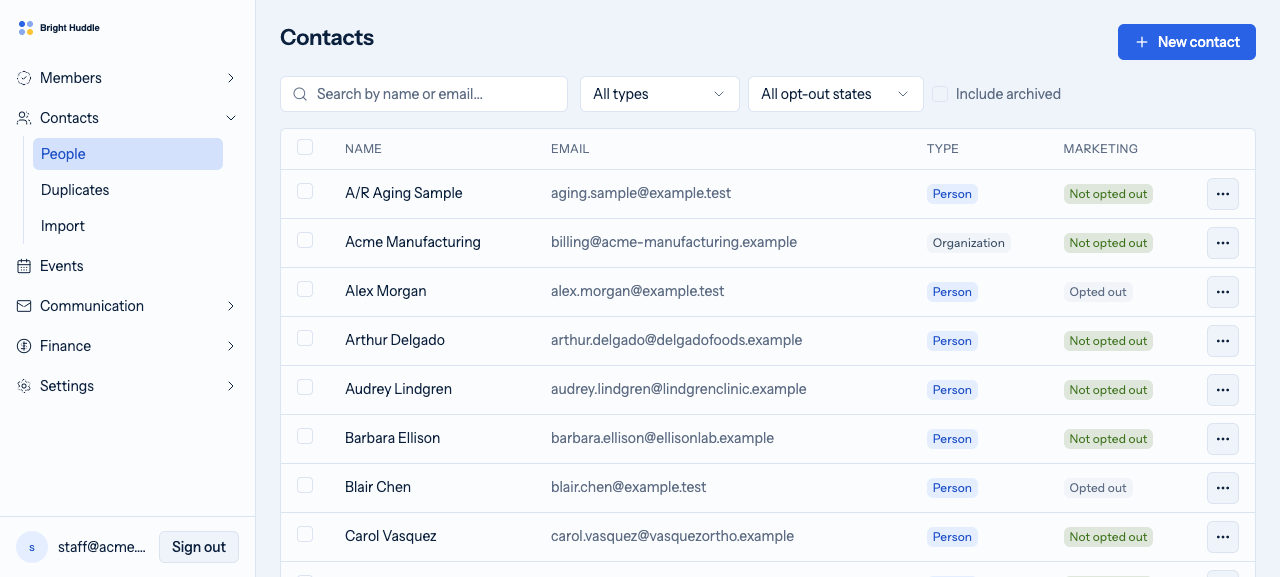The width and height of the screenshot is (1280, 577).
Task: Select the Audrey Lindgren row checkbox
Action: coord(305,387)
